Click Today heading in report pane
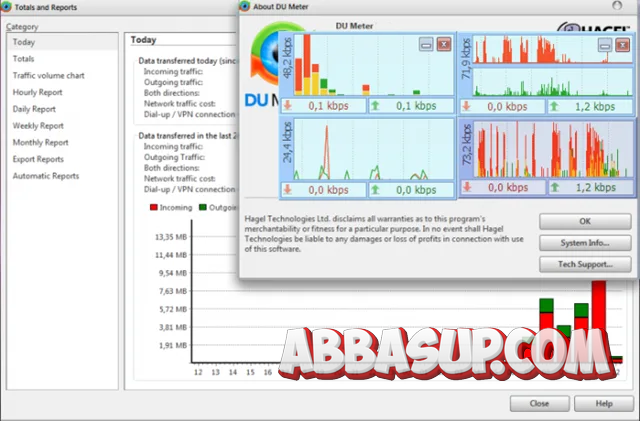Screen dimensions: 640x421 click(x=143, y=40)
